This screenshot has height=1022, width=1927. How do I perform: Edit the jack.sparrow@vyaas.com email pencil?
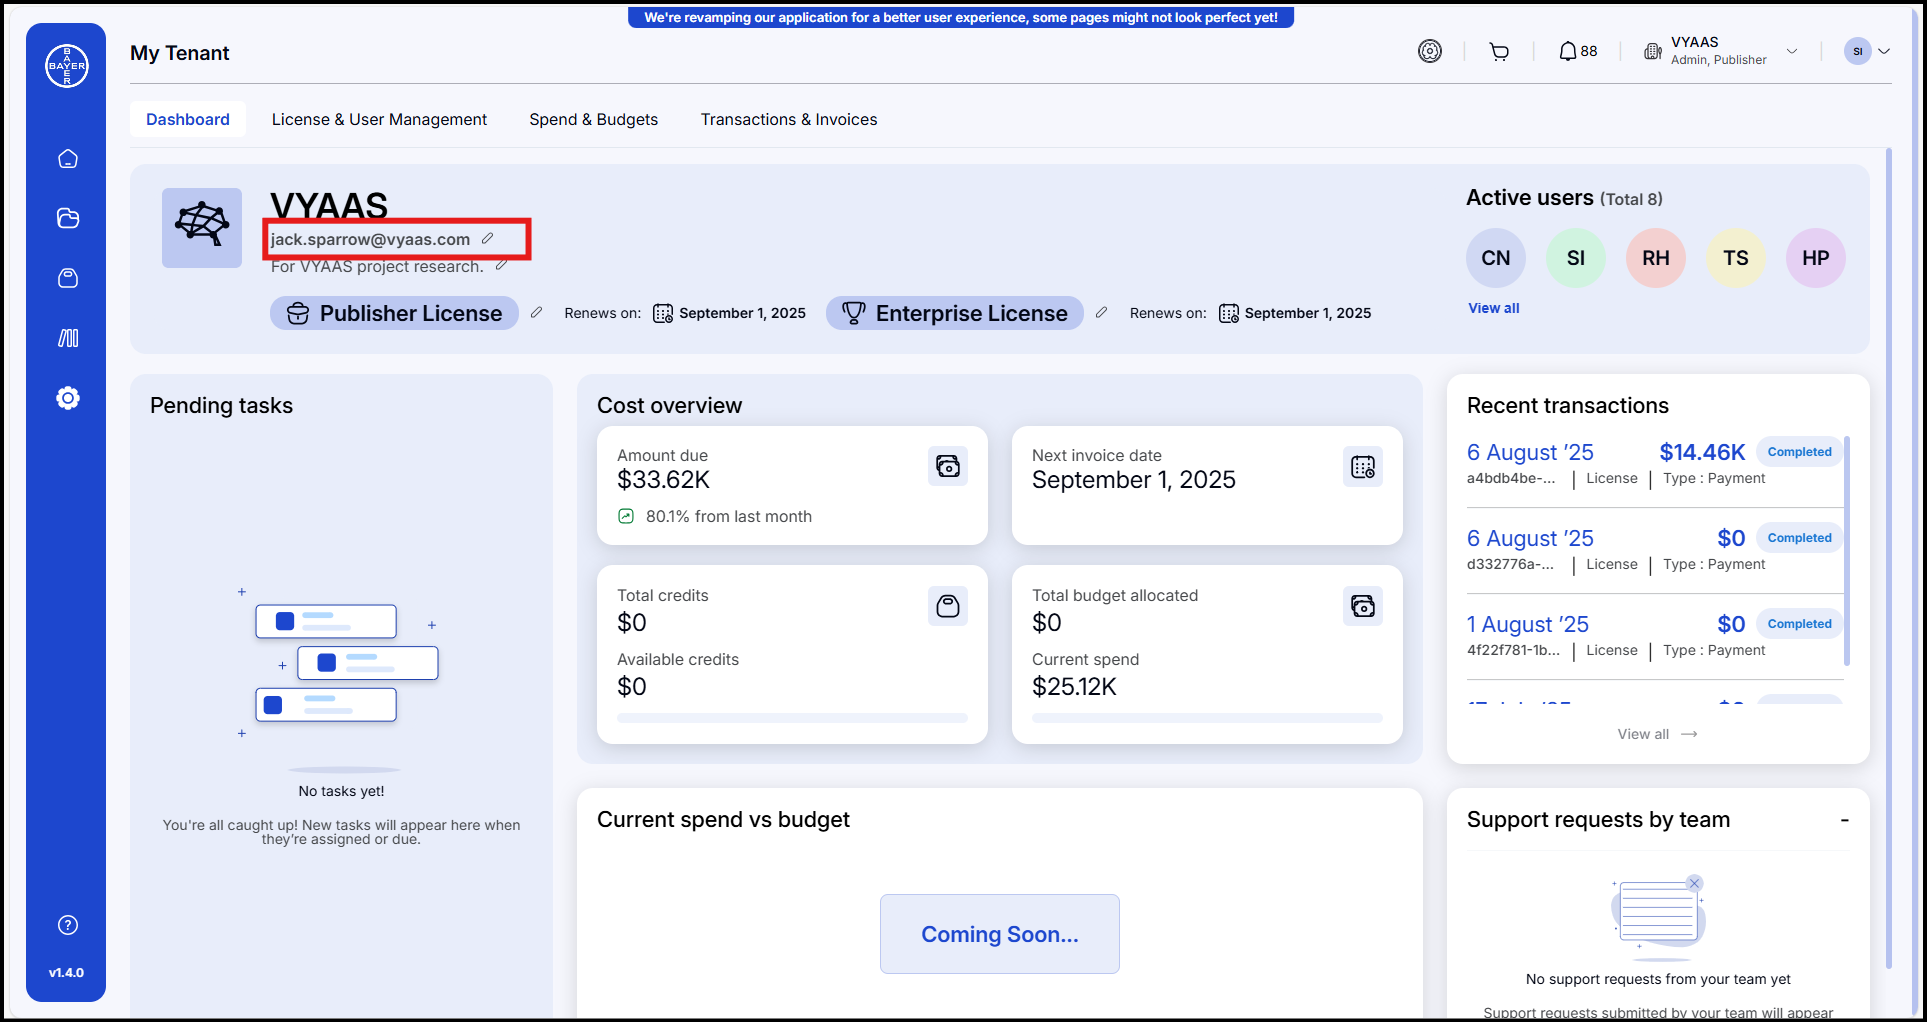click(488, 238)
